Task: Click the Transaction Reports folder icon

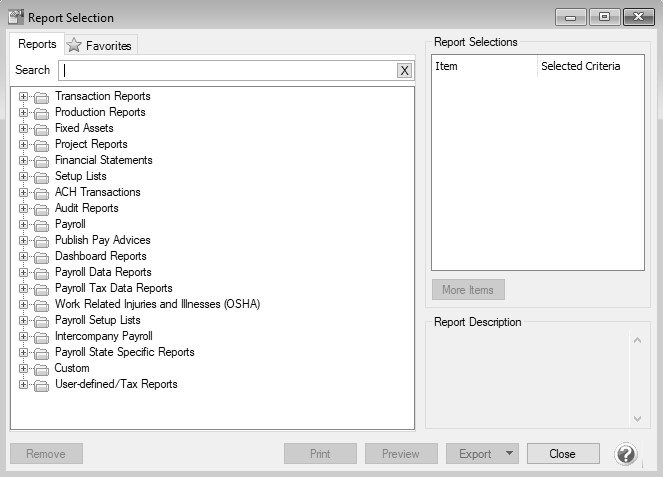Action: (x=41, y=97)
